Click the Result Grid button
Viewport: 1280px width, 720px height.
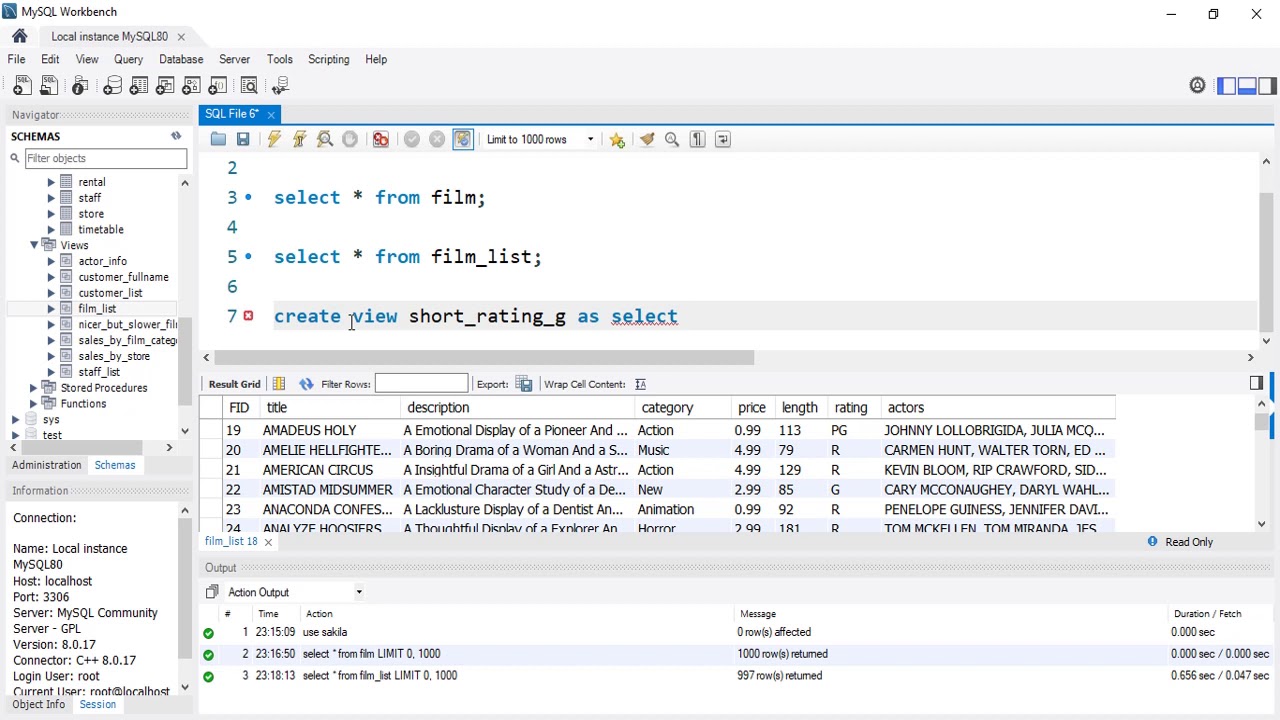click(234, 384)
